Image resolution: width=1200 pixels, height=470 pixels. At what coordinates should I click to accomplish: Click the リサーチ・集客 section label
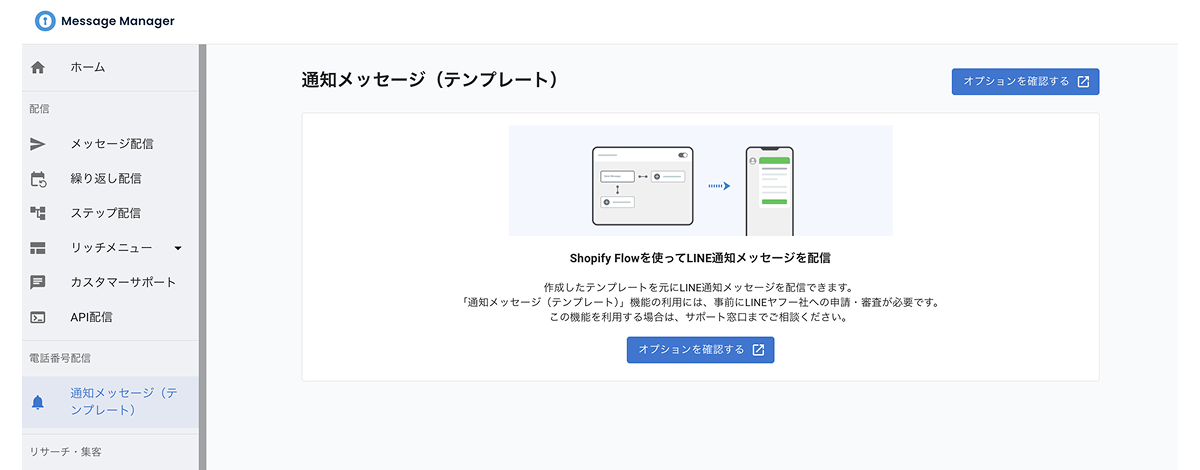click(x=65, y=451)
